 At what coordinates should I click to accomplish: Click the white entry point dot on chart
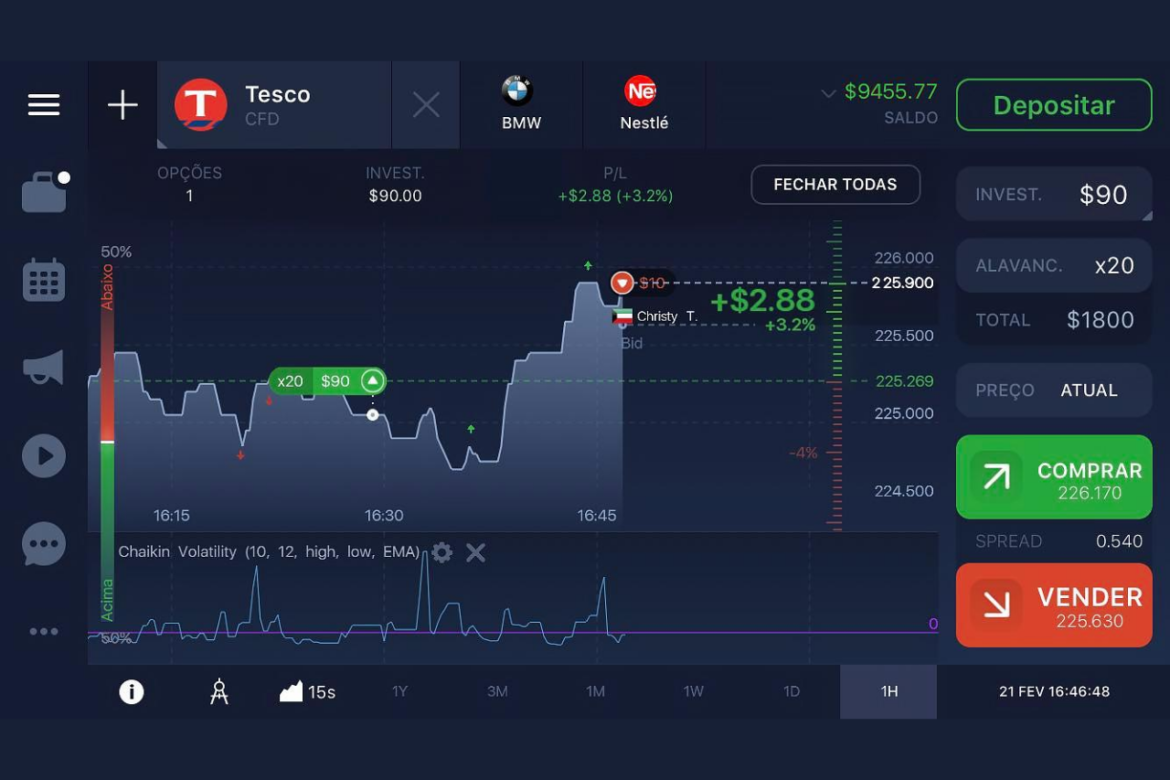[x=372, y=415]
